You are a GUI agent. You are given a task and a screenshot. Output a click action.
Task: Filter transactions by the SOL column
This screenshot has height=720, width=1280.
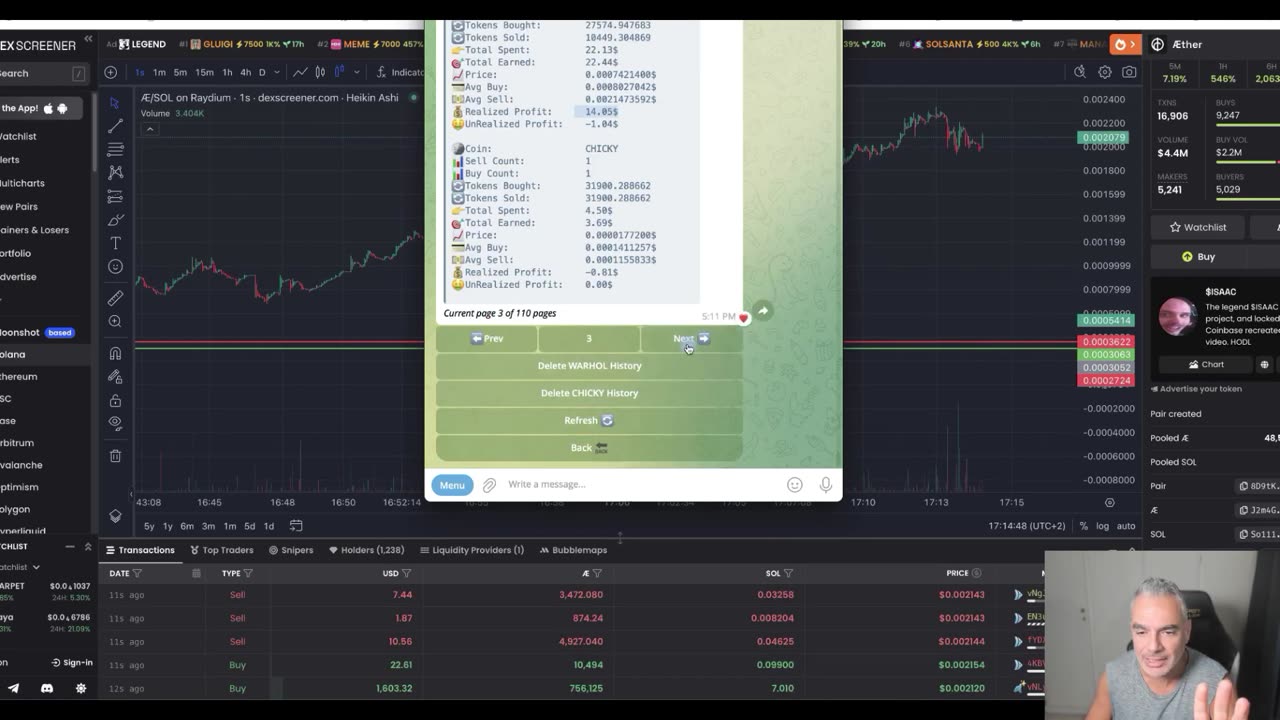click(x=788, y=574)
